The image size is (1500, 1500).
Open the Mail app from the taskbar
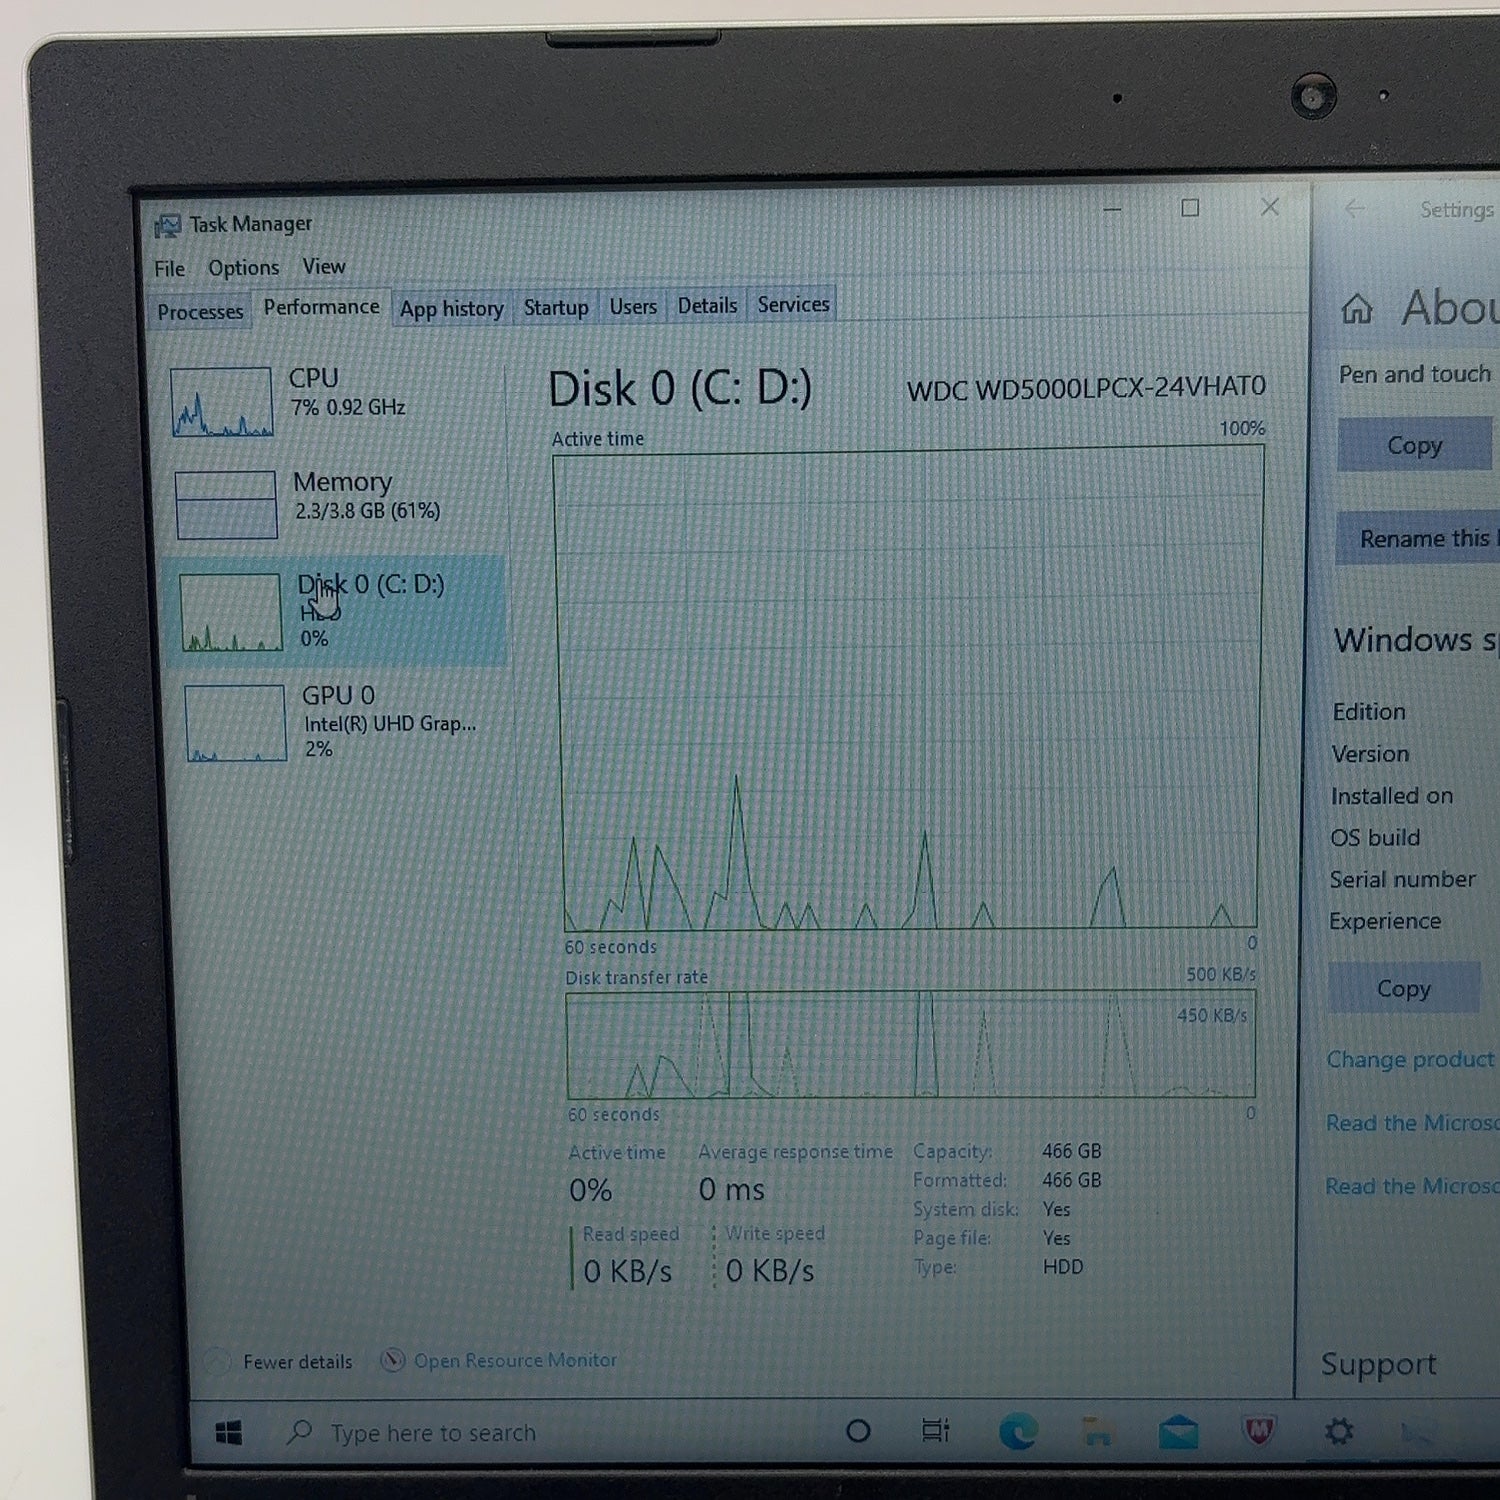point(1179,1432)
